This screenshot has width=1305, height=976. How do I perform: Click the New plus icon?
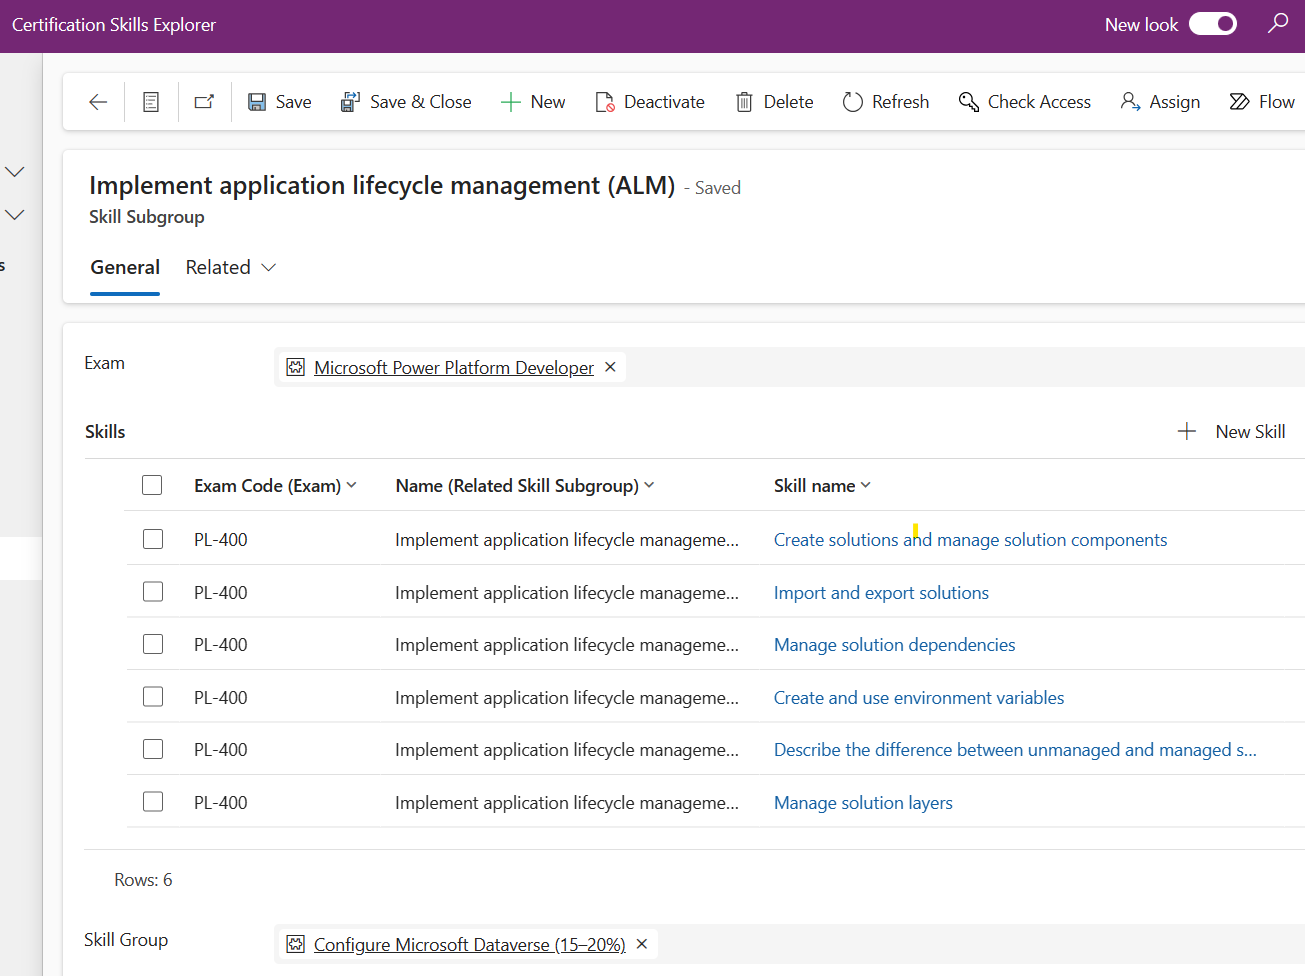[x=511, y=102]
